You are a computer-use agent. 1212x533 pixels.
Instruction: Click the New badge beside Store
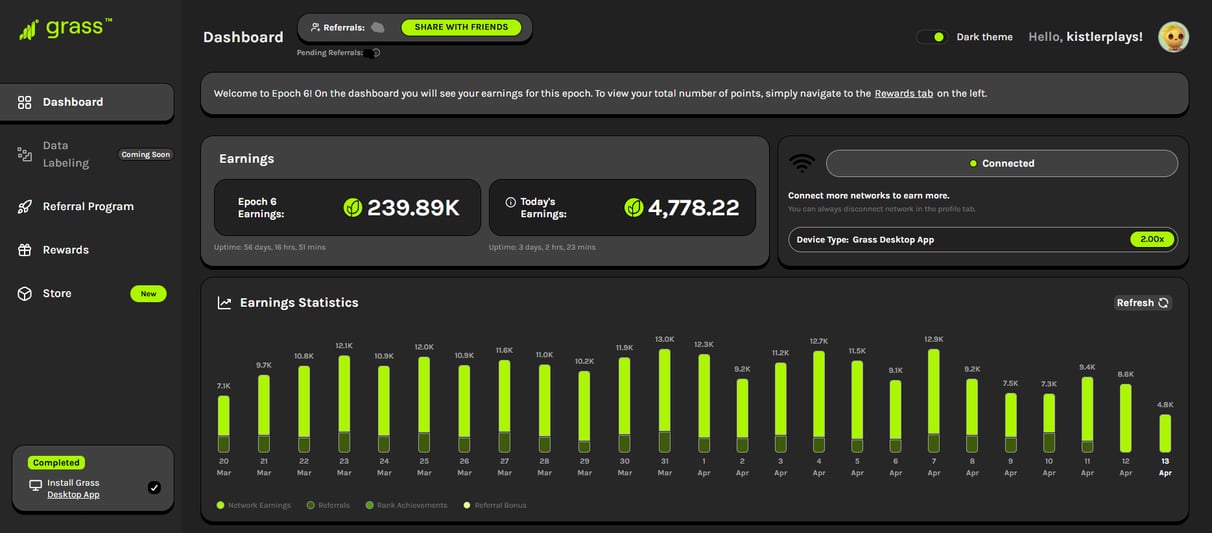(148, 294)
